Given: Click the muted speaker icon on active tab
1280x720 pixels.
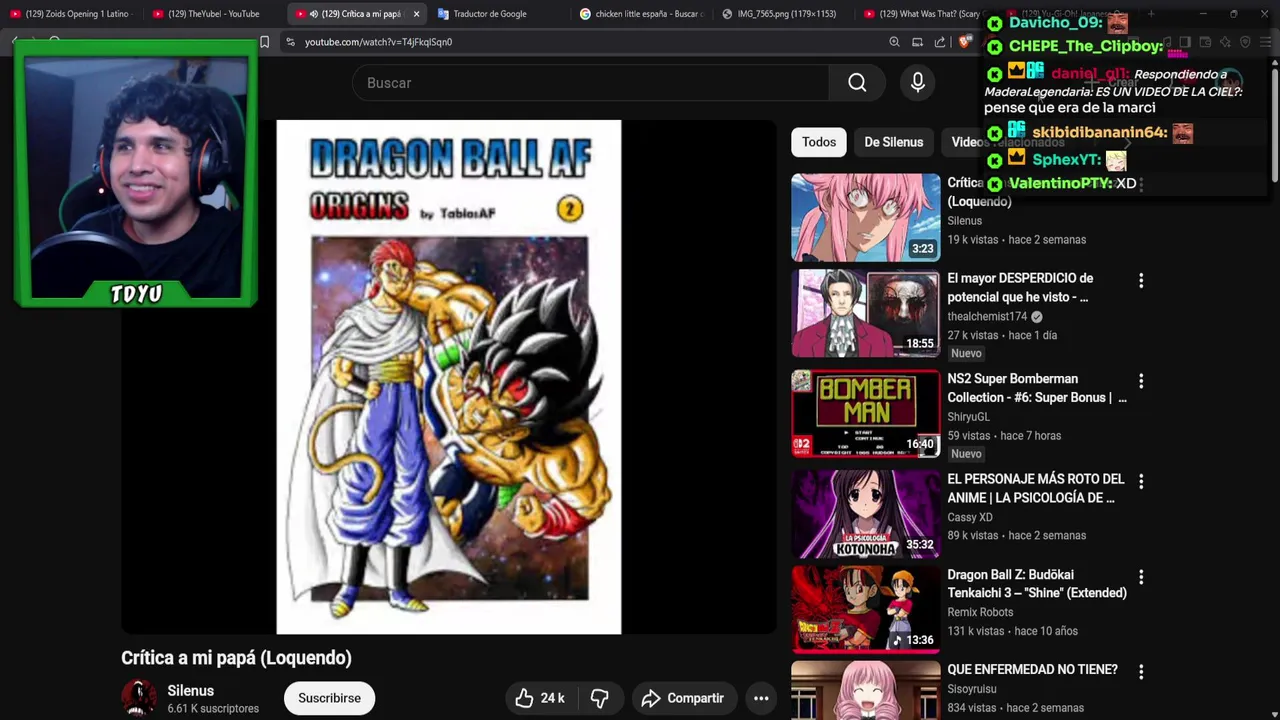Looking at the screenshot, I should pos(314,14).
